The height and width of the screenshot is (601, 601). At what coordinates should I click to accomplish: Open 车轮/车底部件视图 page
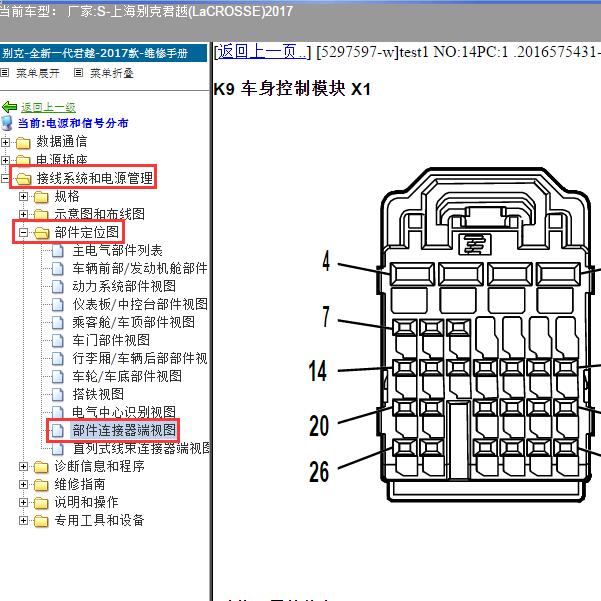point(127,376)
